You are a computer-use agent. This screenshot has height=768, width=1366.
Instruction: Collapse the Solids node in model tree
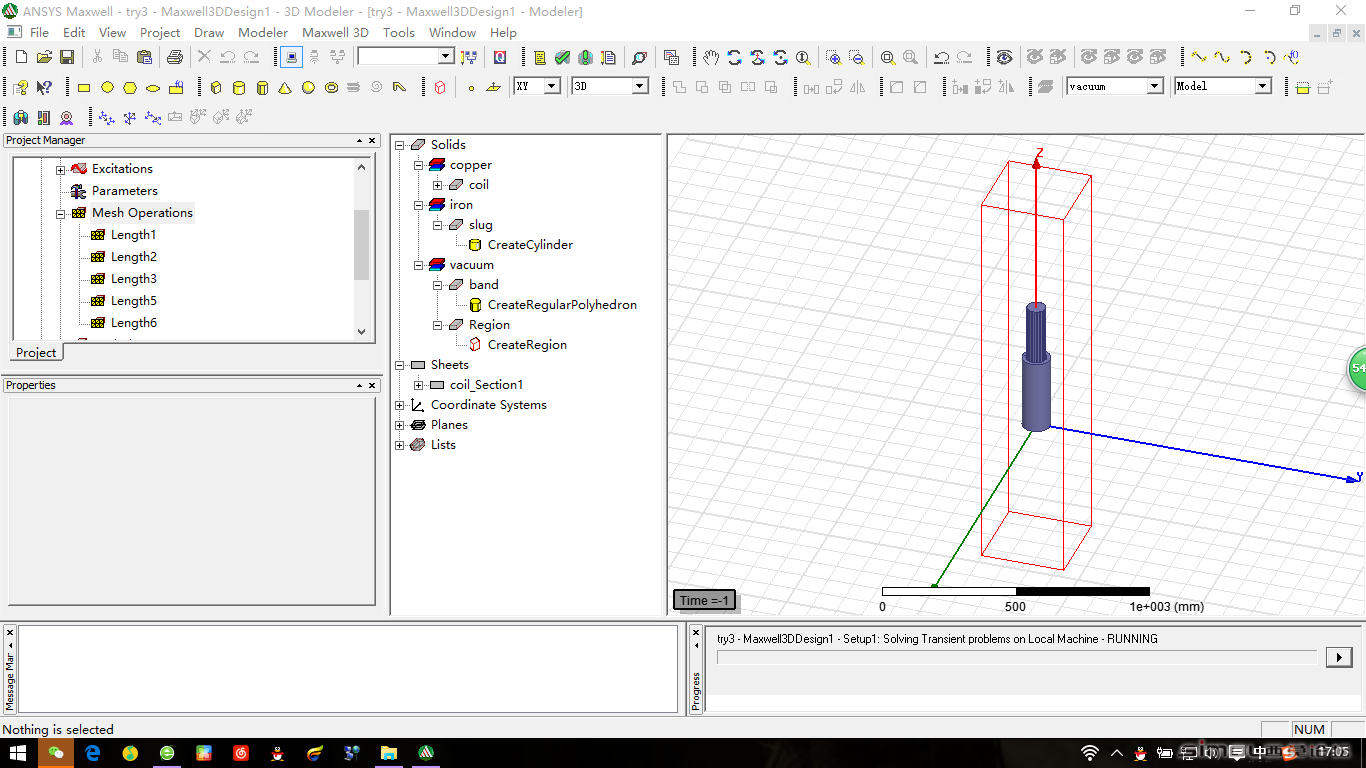(x=400, y=145)
